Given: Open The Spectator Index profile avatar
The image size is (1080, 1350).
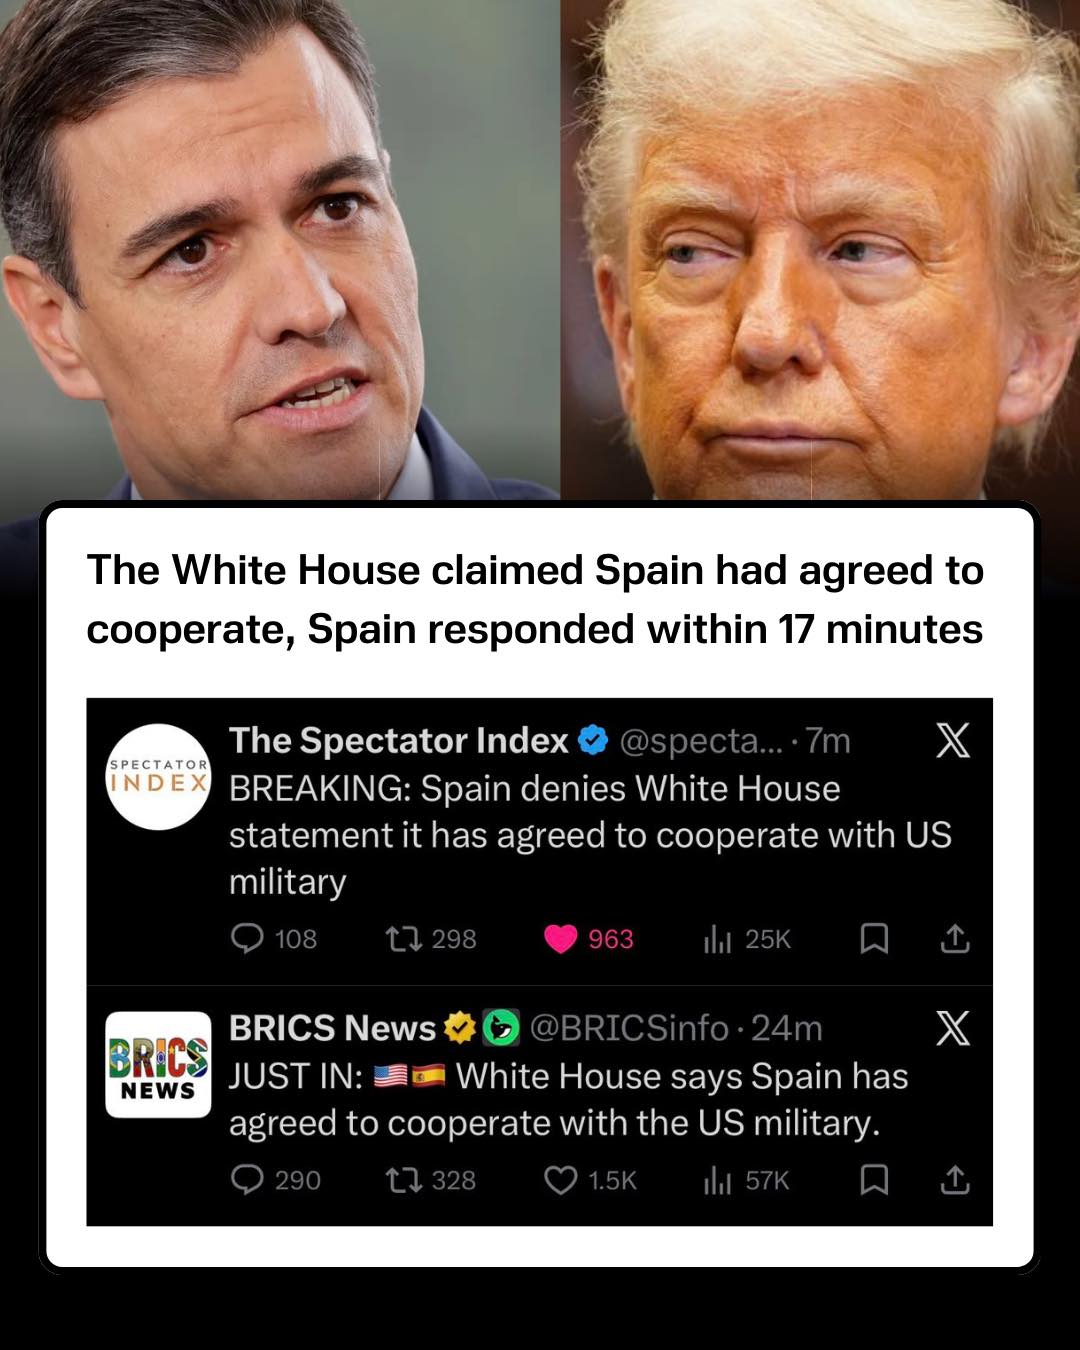Looking at the screenshot, I should coord(158,776).
